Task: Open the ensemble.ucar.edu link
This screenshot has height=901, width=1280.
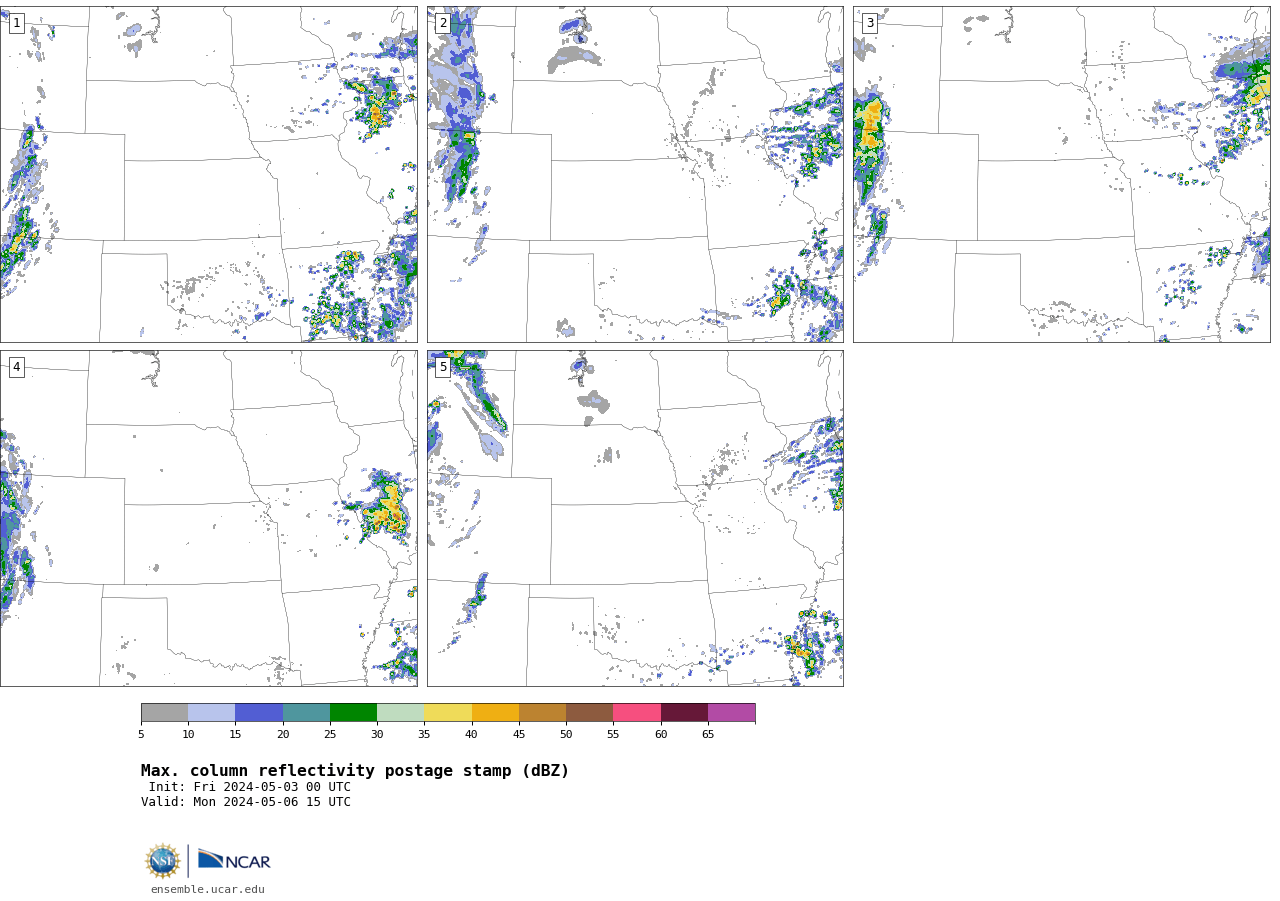Action: (x=208, y=890)
